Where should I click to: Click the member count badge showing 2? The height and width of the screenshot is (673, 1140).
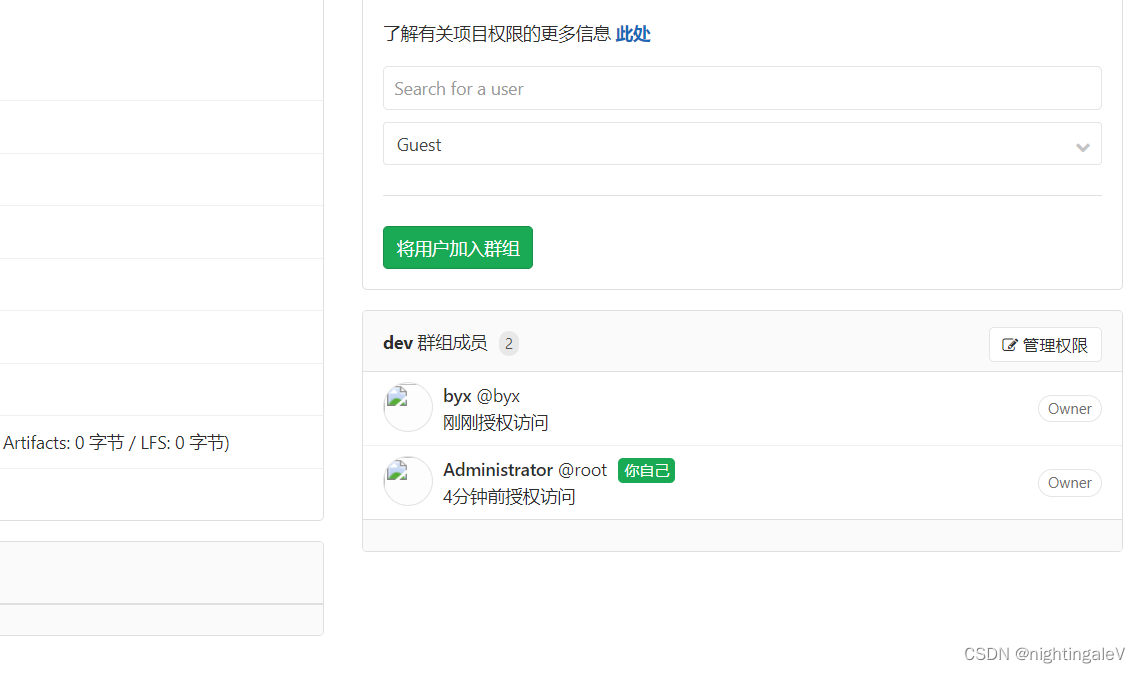click(x=508, y=343)
